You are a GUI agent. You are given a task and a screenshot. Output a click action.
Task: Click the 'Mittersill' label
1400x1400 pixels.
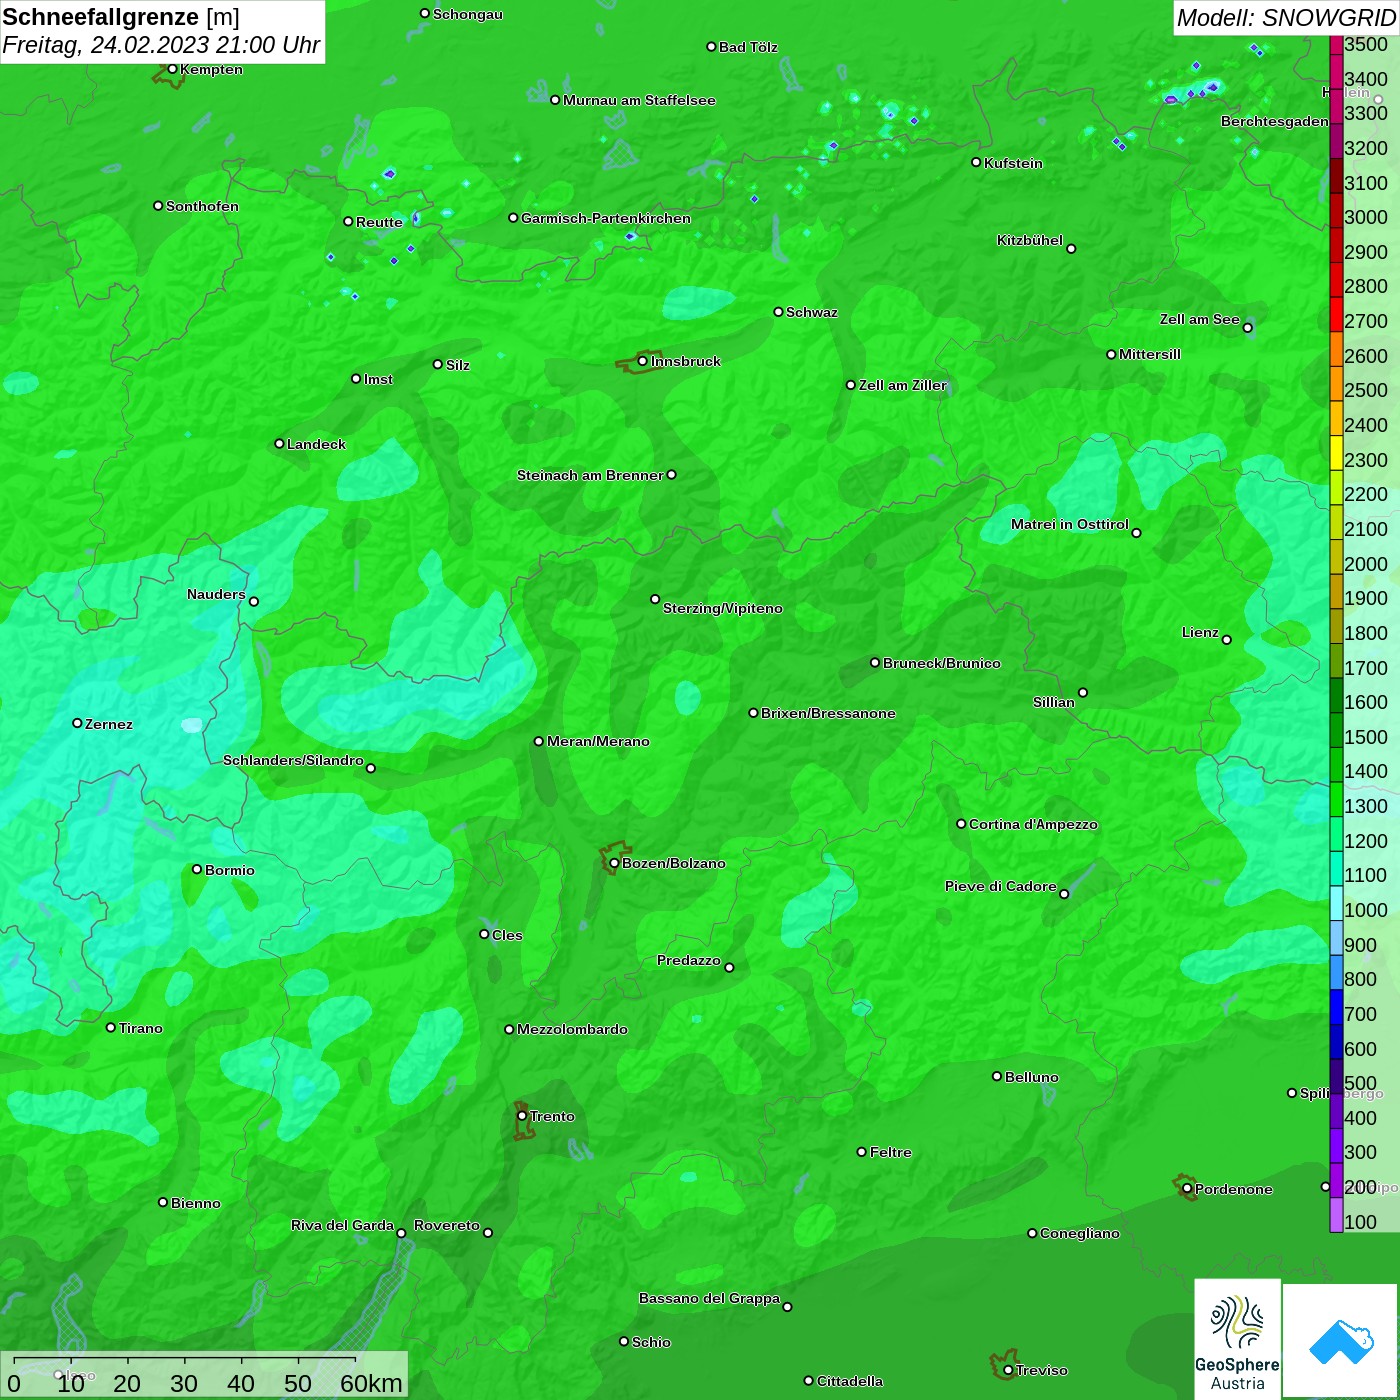point(1150,354)
